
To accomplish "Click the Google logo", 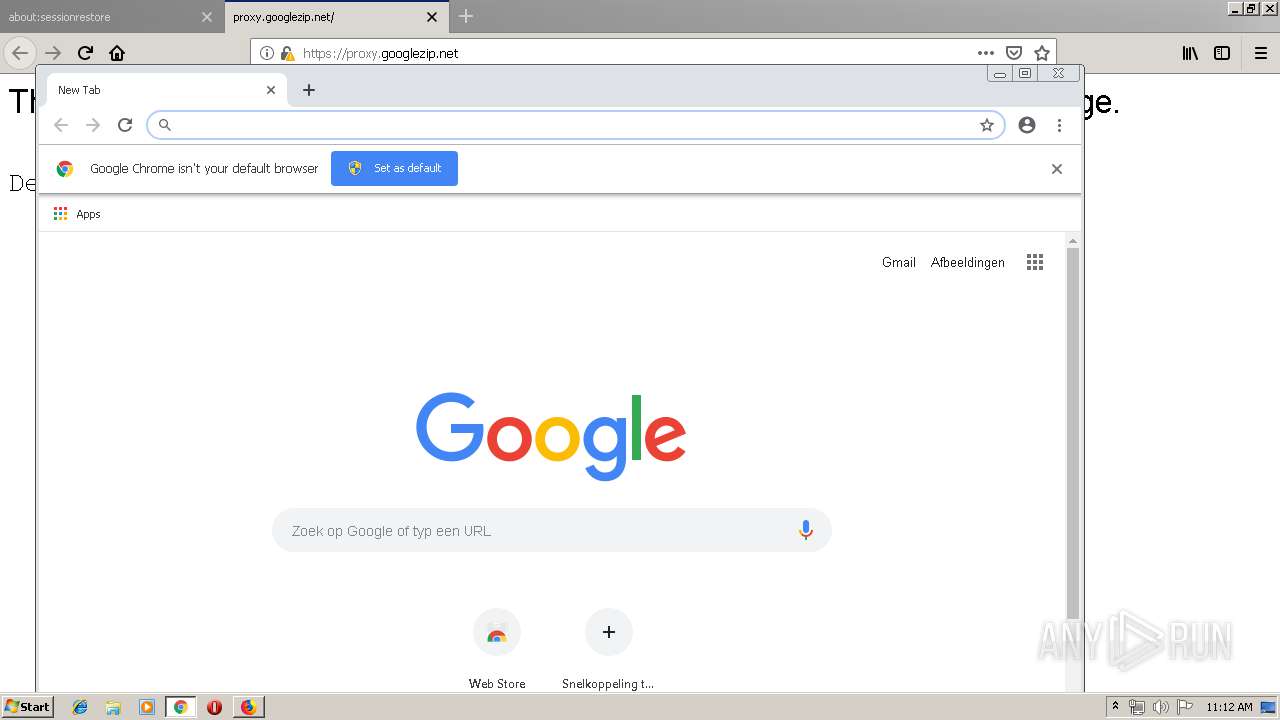I will pyautogui.click(x=551, y=436).
